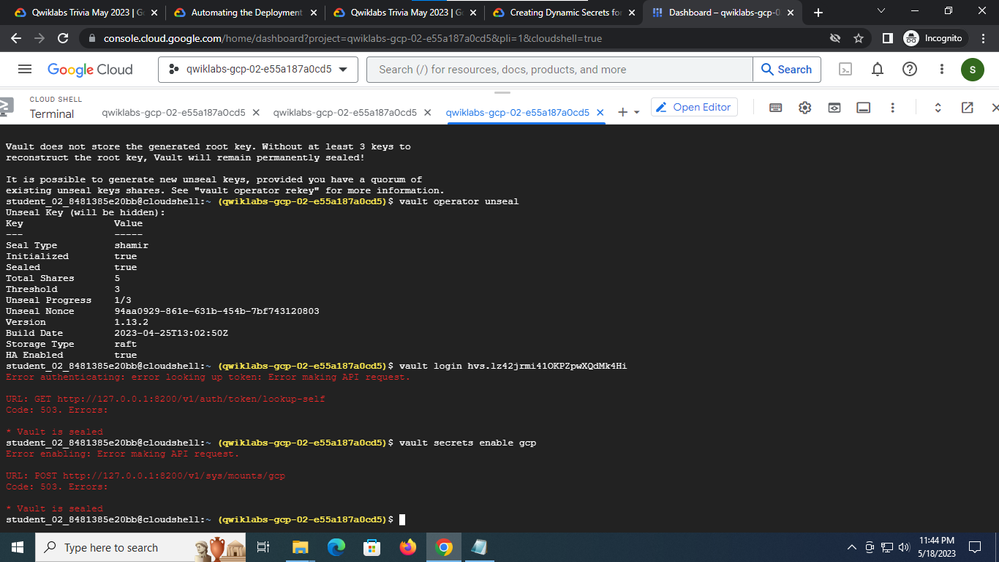The image size is (999, 562).
Task: Close the first Cloud Shell terminal tab
Action: click(256, 112)
